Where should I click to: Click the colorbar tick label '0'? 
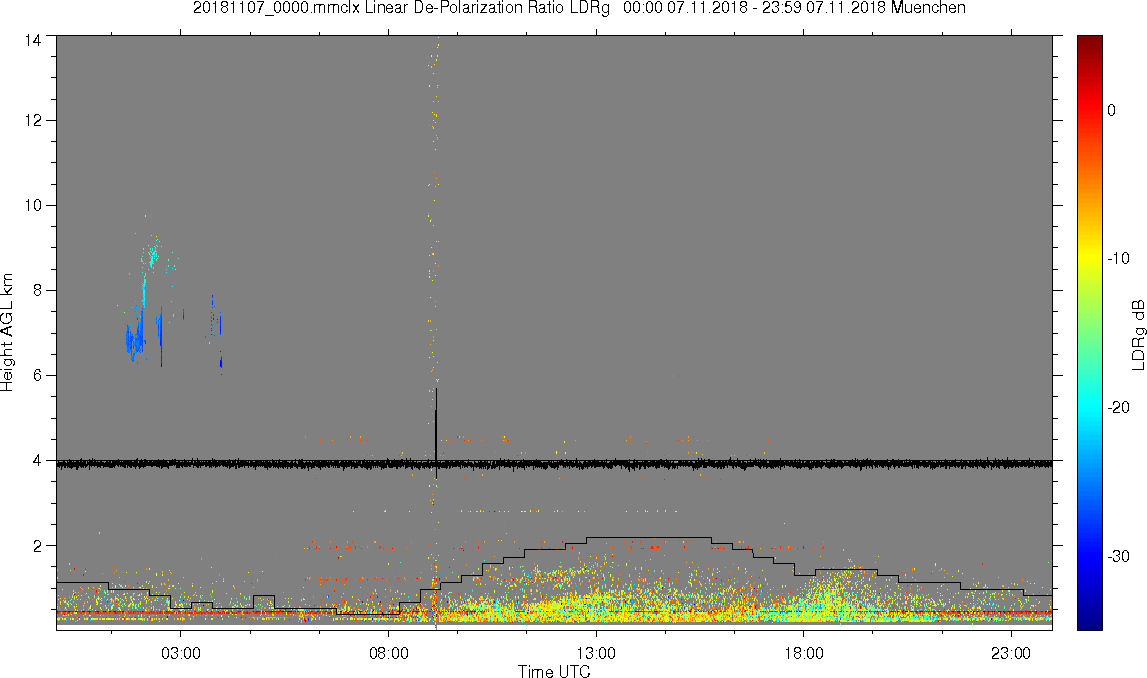[x=1112, y=110]
